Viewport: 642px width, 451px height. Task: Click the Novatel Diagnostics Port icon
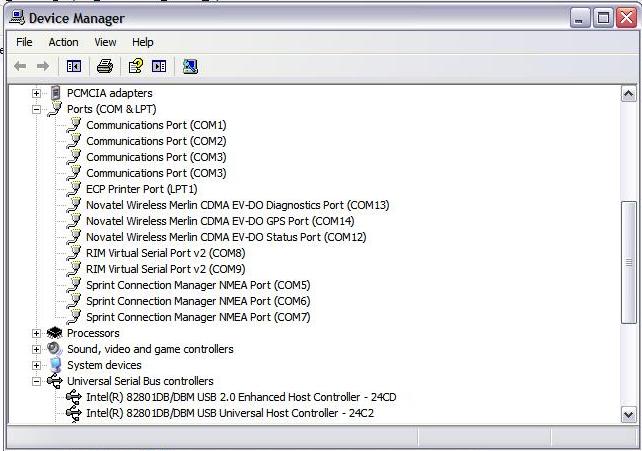[x=74, y=205]
